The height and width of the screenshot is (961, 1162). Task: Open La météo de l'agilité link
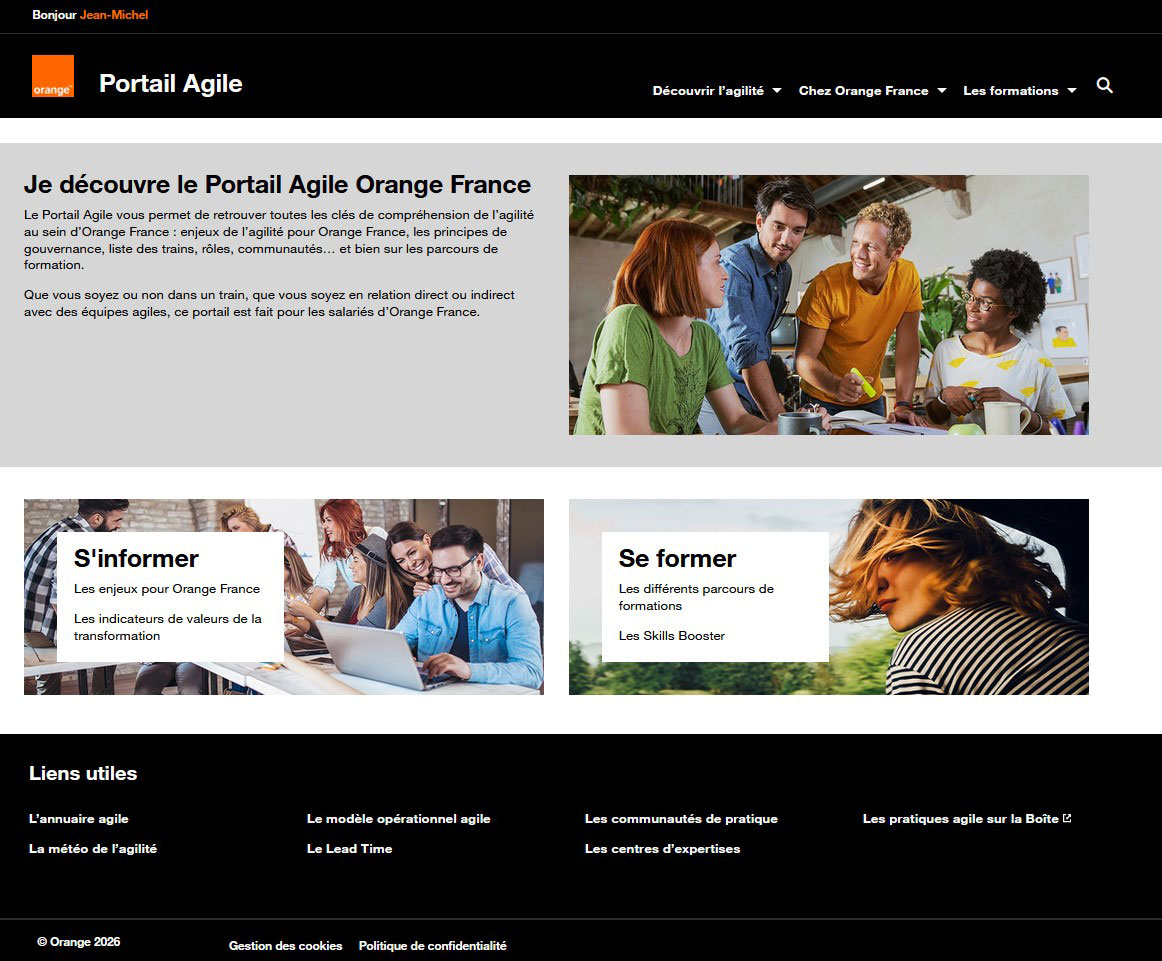[93, 849]
